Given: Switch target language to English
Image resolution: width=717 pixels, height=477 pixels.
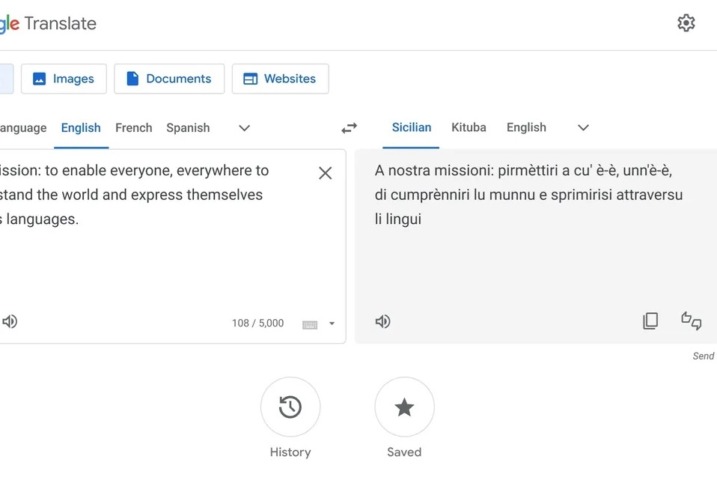Looking at the screenshot, I should (526, 128).
